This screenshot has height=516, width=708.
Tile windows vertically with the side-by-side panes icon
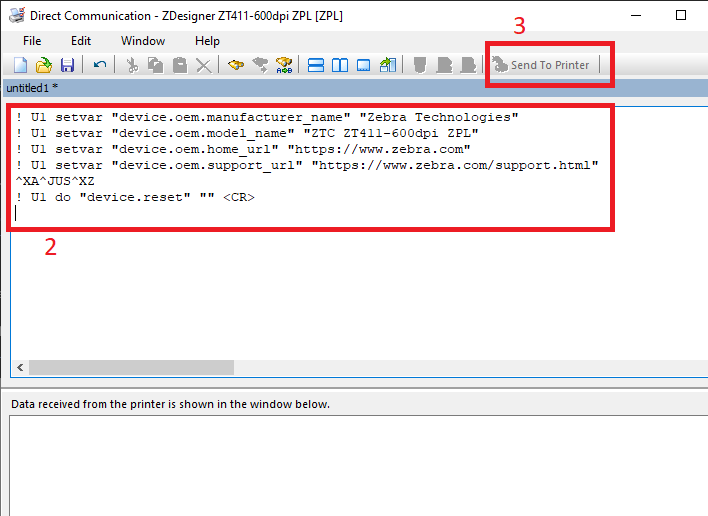click(x=340, y=65)
